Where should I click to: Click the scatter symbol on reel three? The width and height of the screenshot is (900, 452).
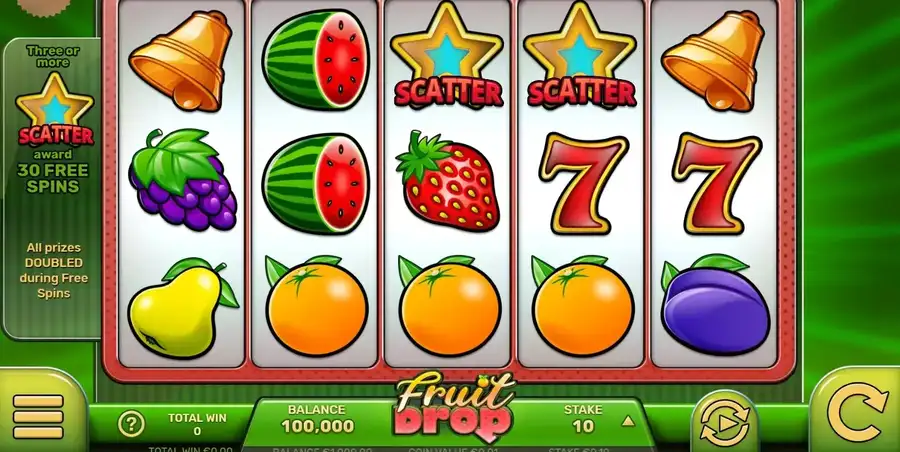[447, 55]
